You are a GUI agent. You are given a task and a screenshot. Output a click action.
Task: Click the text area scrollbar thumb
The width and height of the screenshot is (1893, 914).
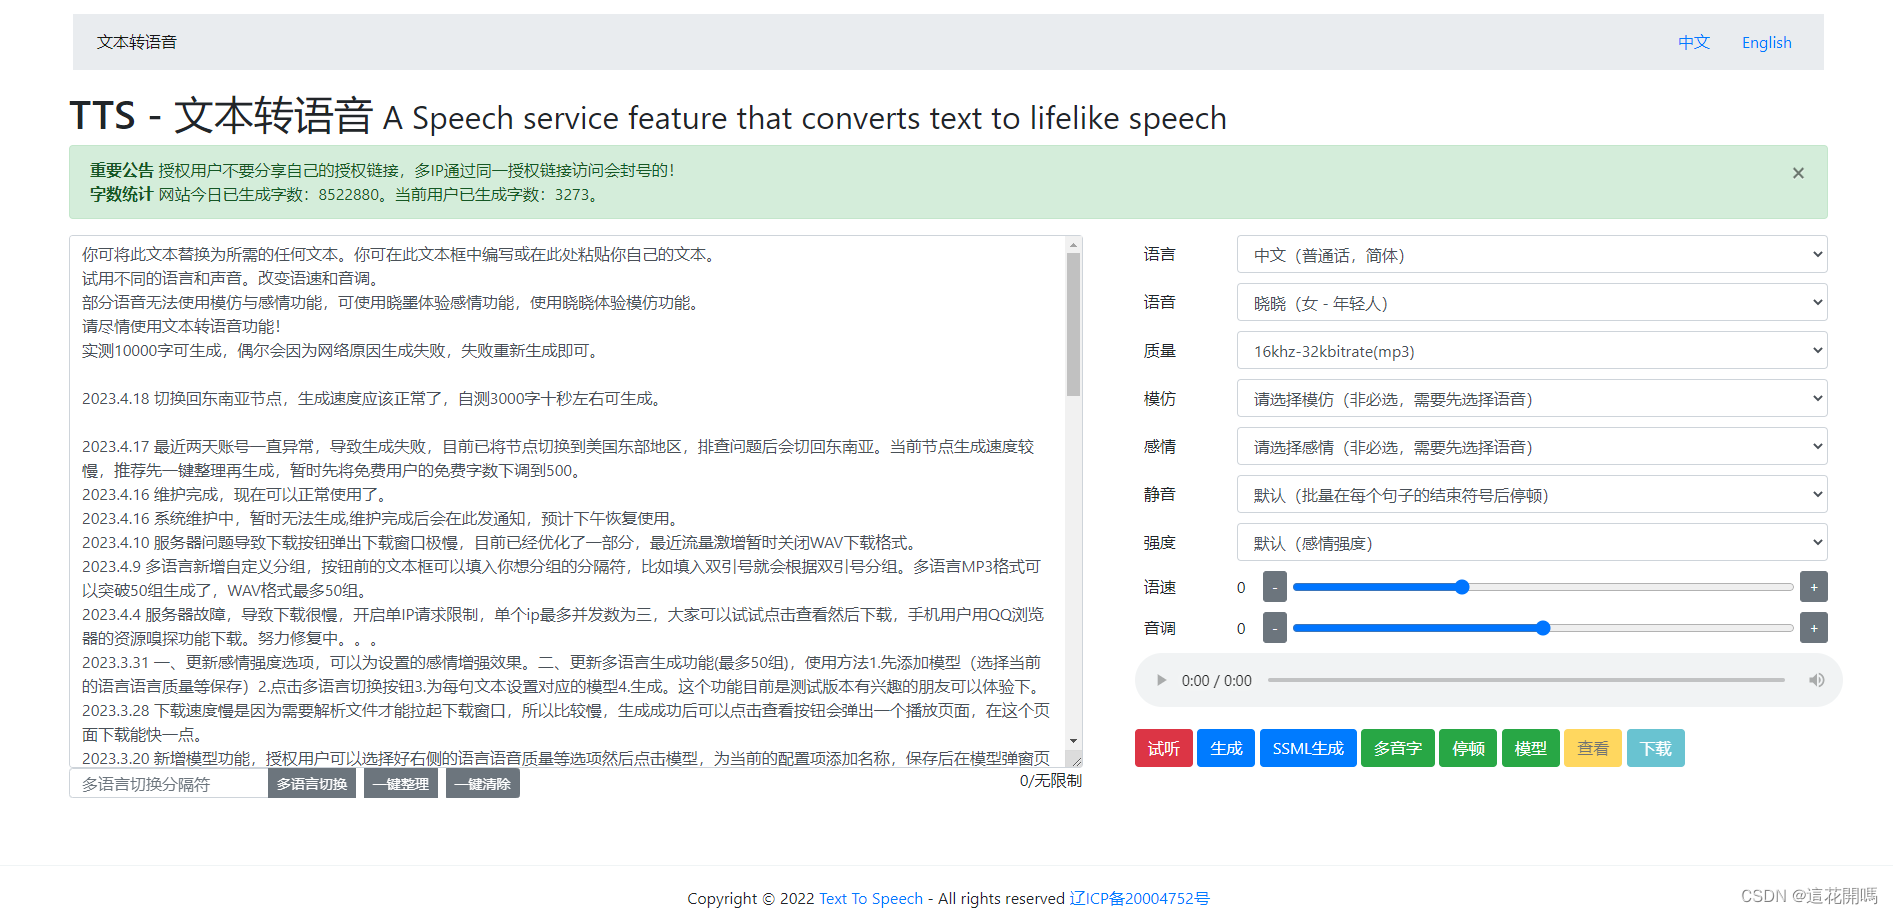[x=1073, y=325]
